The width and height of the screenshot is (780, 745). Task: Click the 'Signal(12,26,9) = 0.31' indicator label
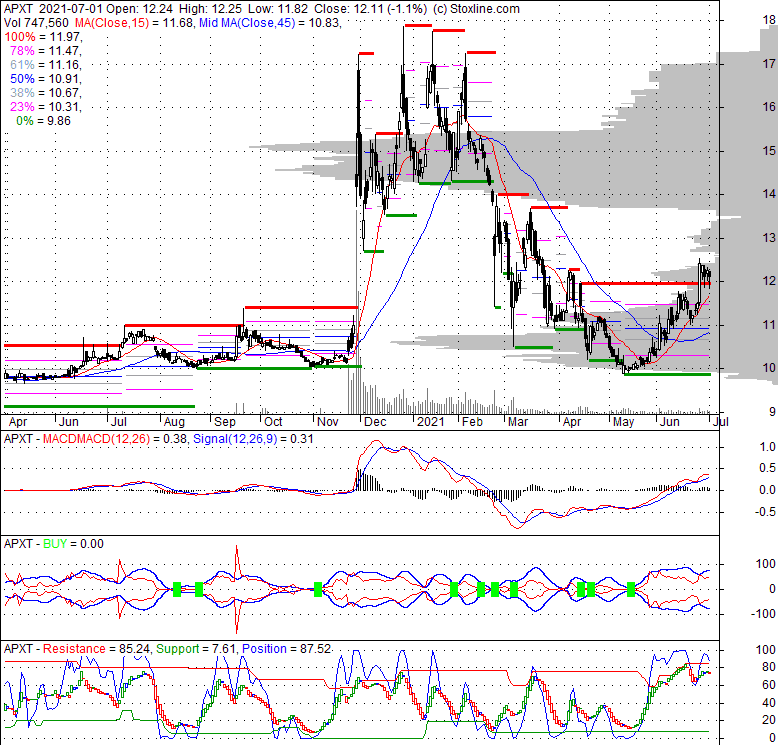(x=253, y=439)
